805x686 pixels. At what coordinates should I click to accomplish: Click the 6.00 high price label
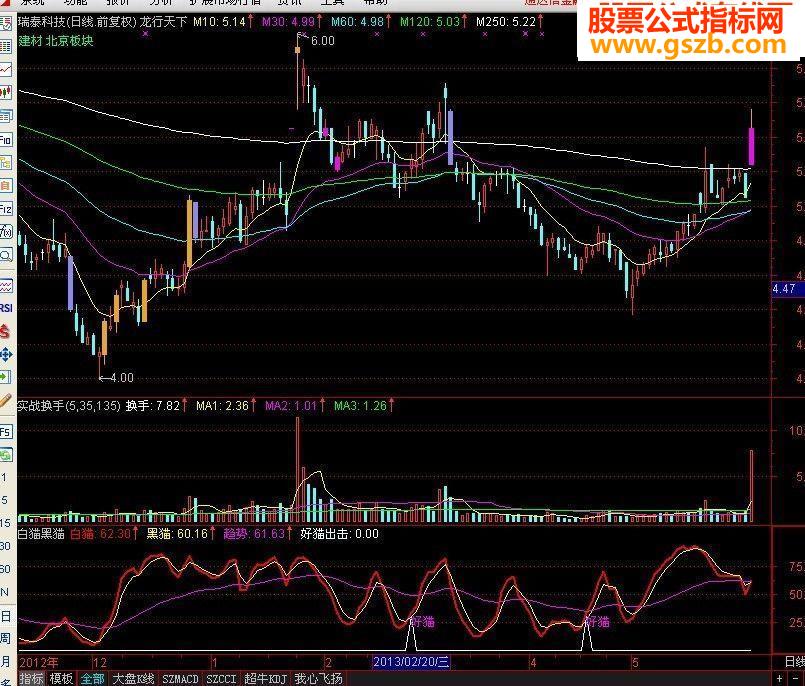323,41
